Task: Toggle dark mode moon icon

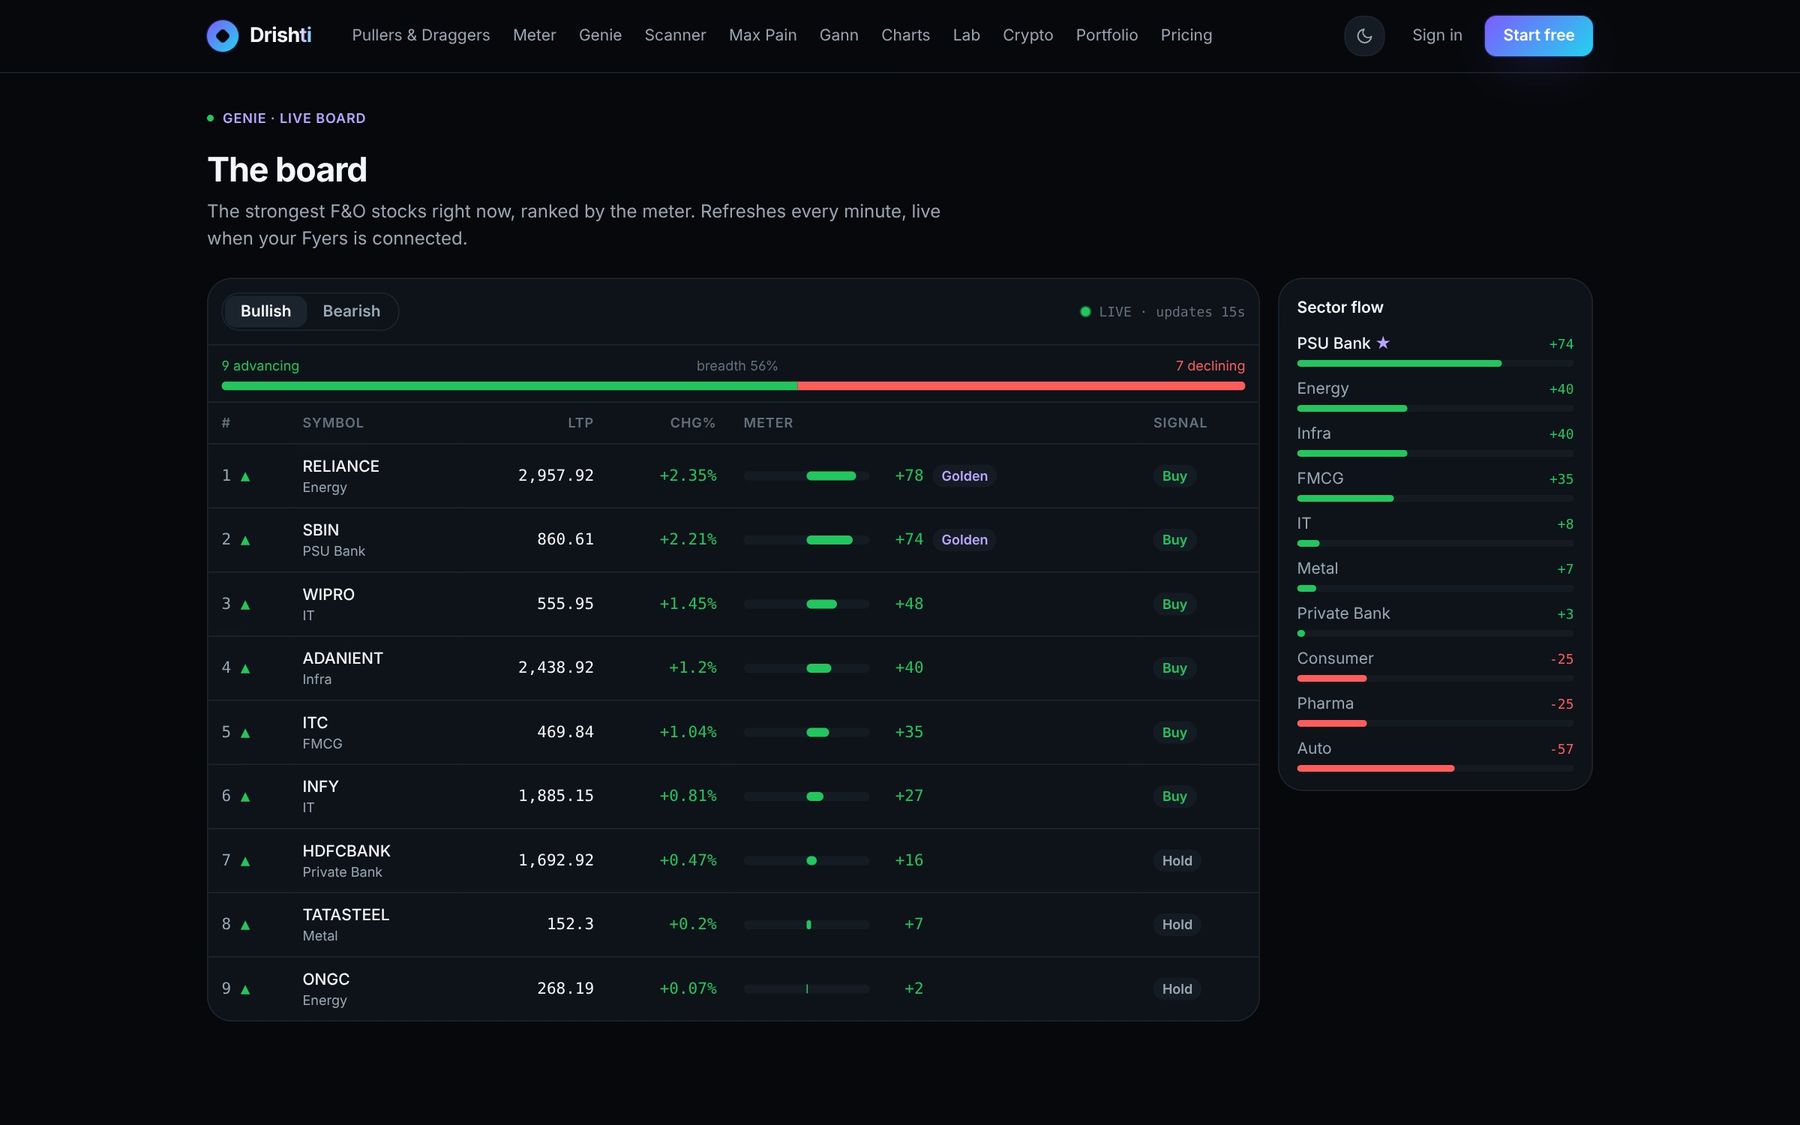Action: click(1364, 36)
